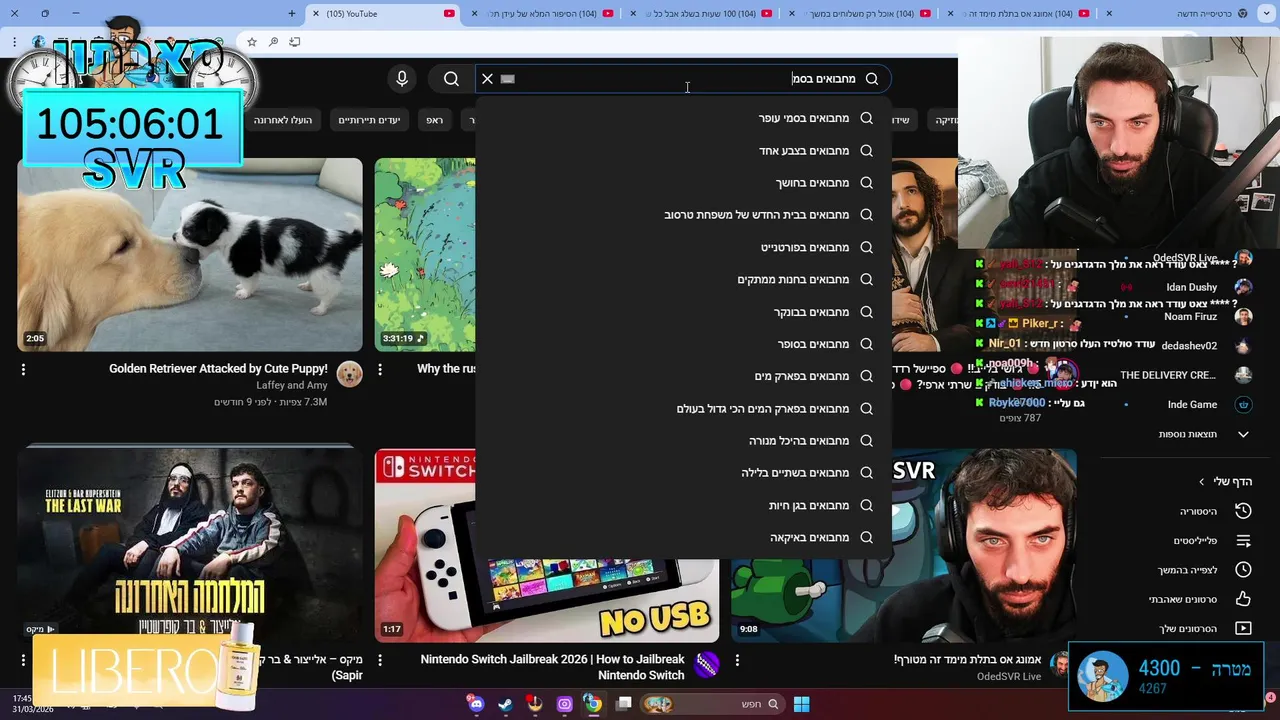Image resolution: width=1280 pixels, height=720 pixels.
Task: Click the round search button beside the microphone
Action: coord(451,79)
